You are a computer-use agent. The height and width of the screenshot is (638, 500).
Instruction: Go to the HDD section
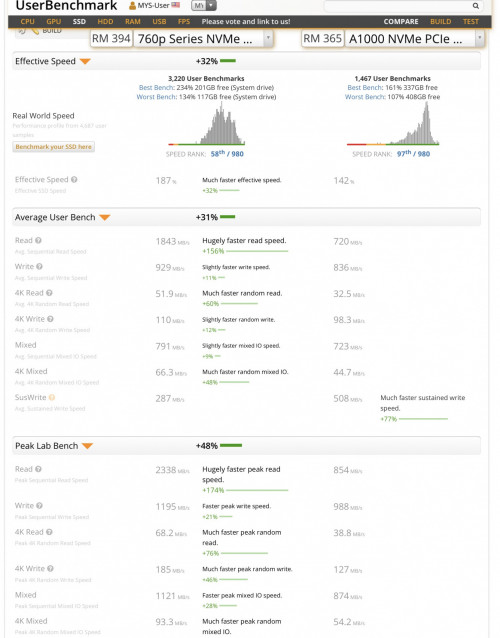click(x=105, y=22)
